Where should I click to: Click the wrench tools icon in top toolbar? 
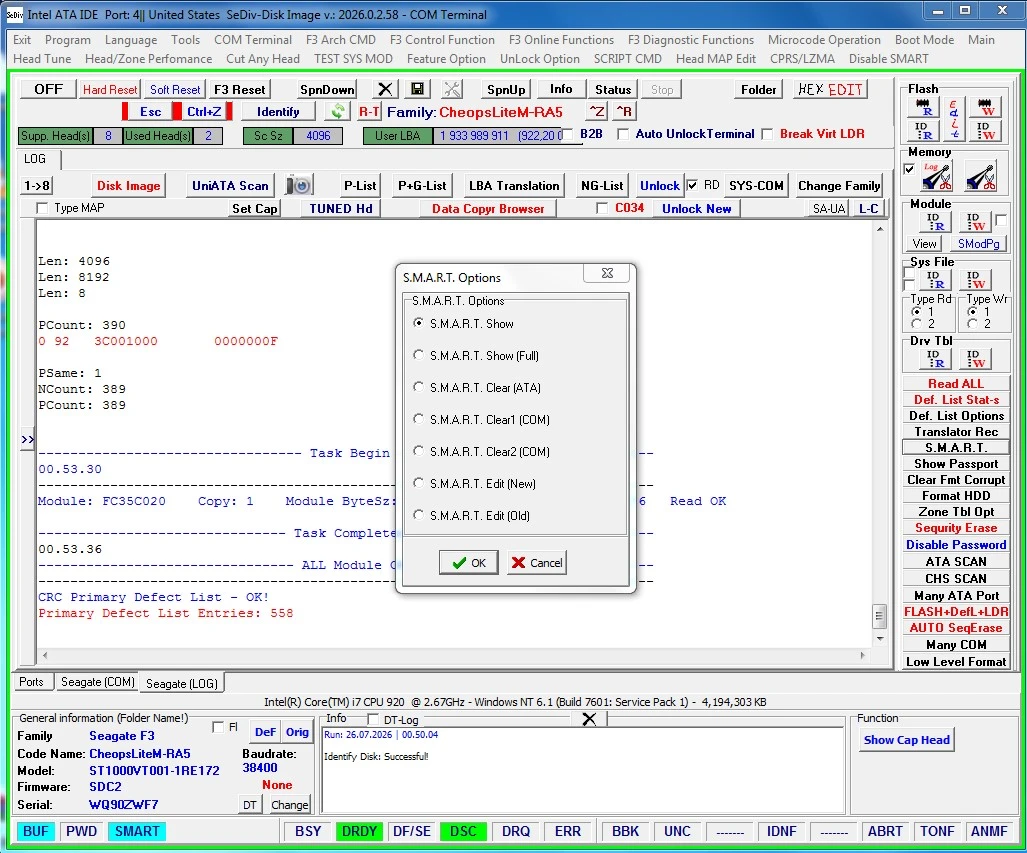coord(452,89)
